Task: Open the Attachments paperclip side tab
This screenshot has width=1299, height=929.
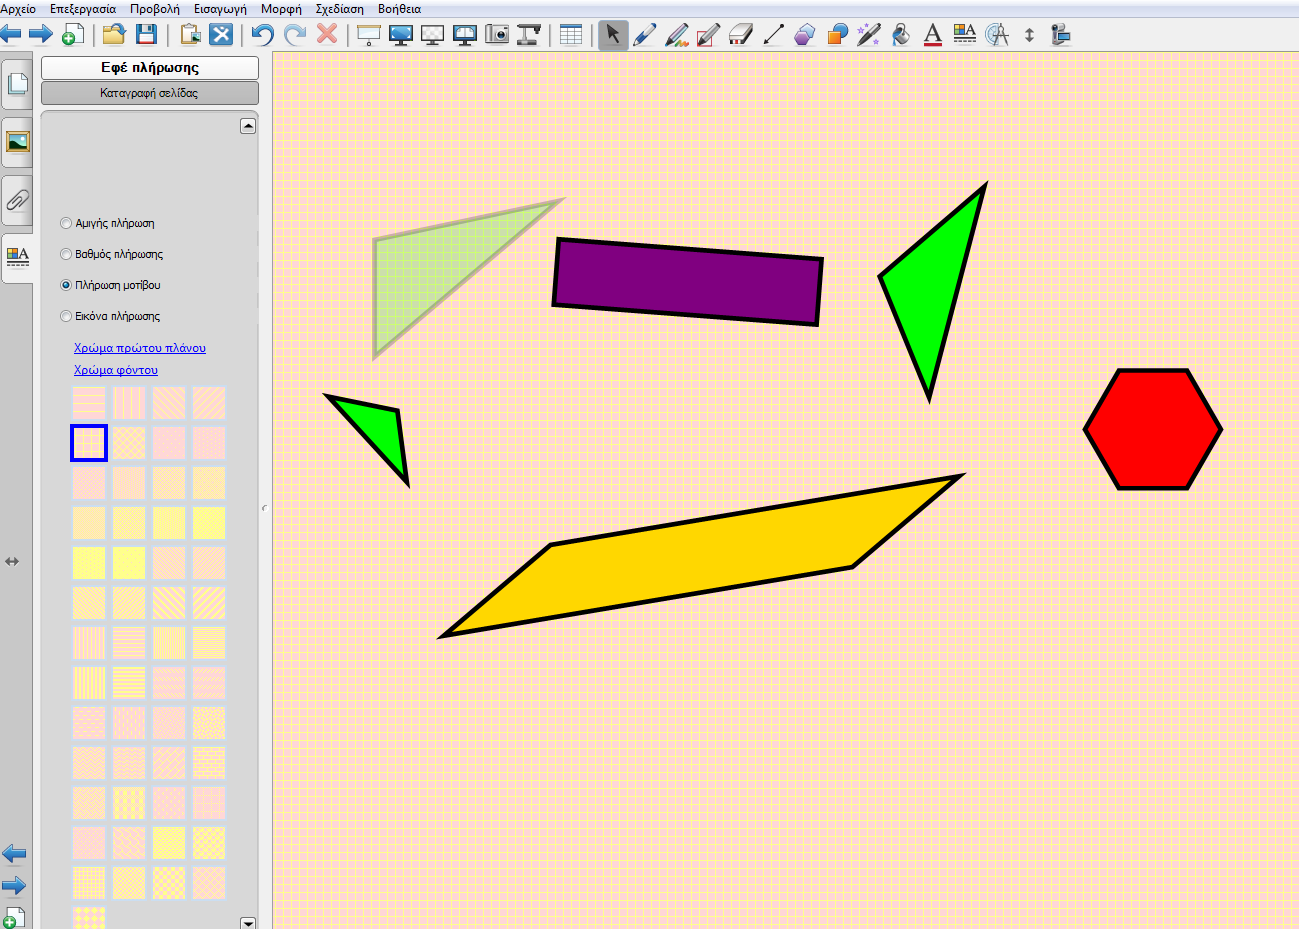Action: coord(17,200)
